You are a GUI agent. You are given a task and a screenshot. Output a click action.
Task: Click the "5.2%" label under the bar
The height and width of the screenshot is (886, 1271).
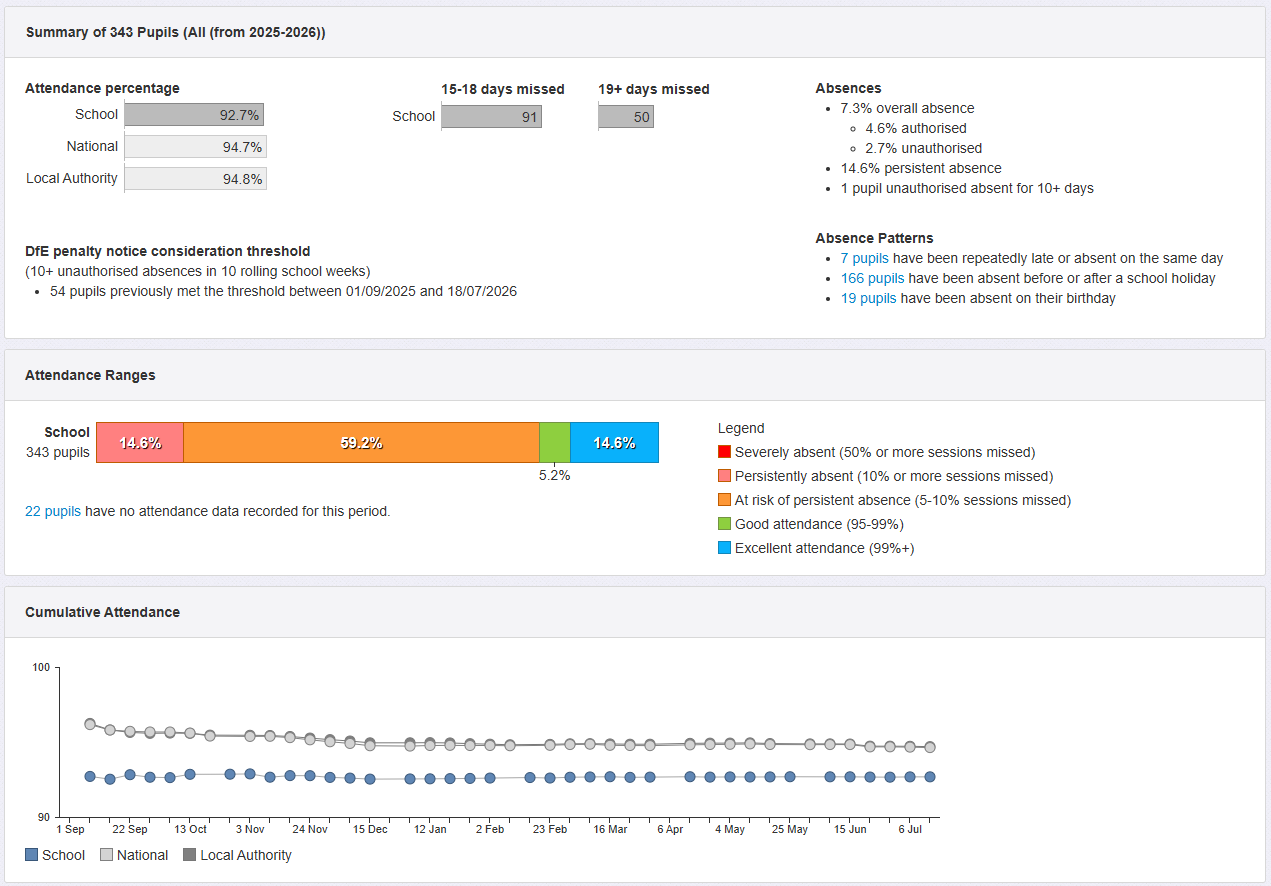point(554,476)
